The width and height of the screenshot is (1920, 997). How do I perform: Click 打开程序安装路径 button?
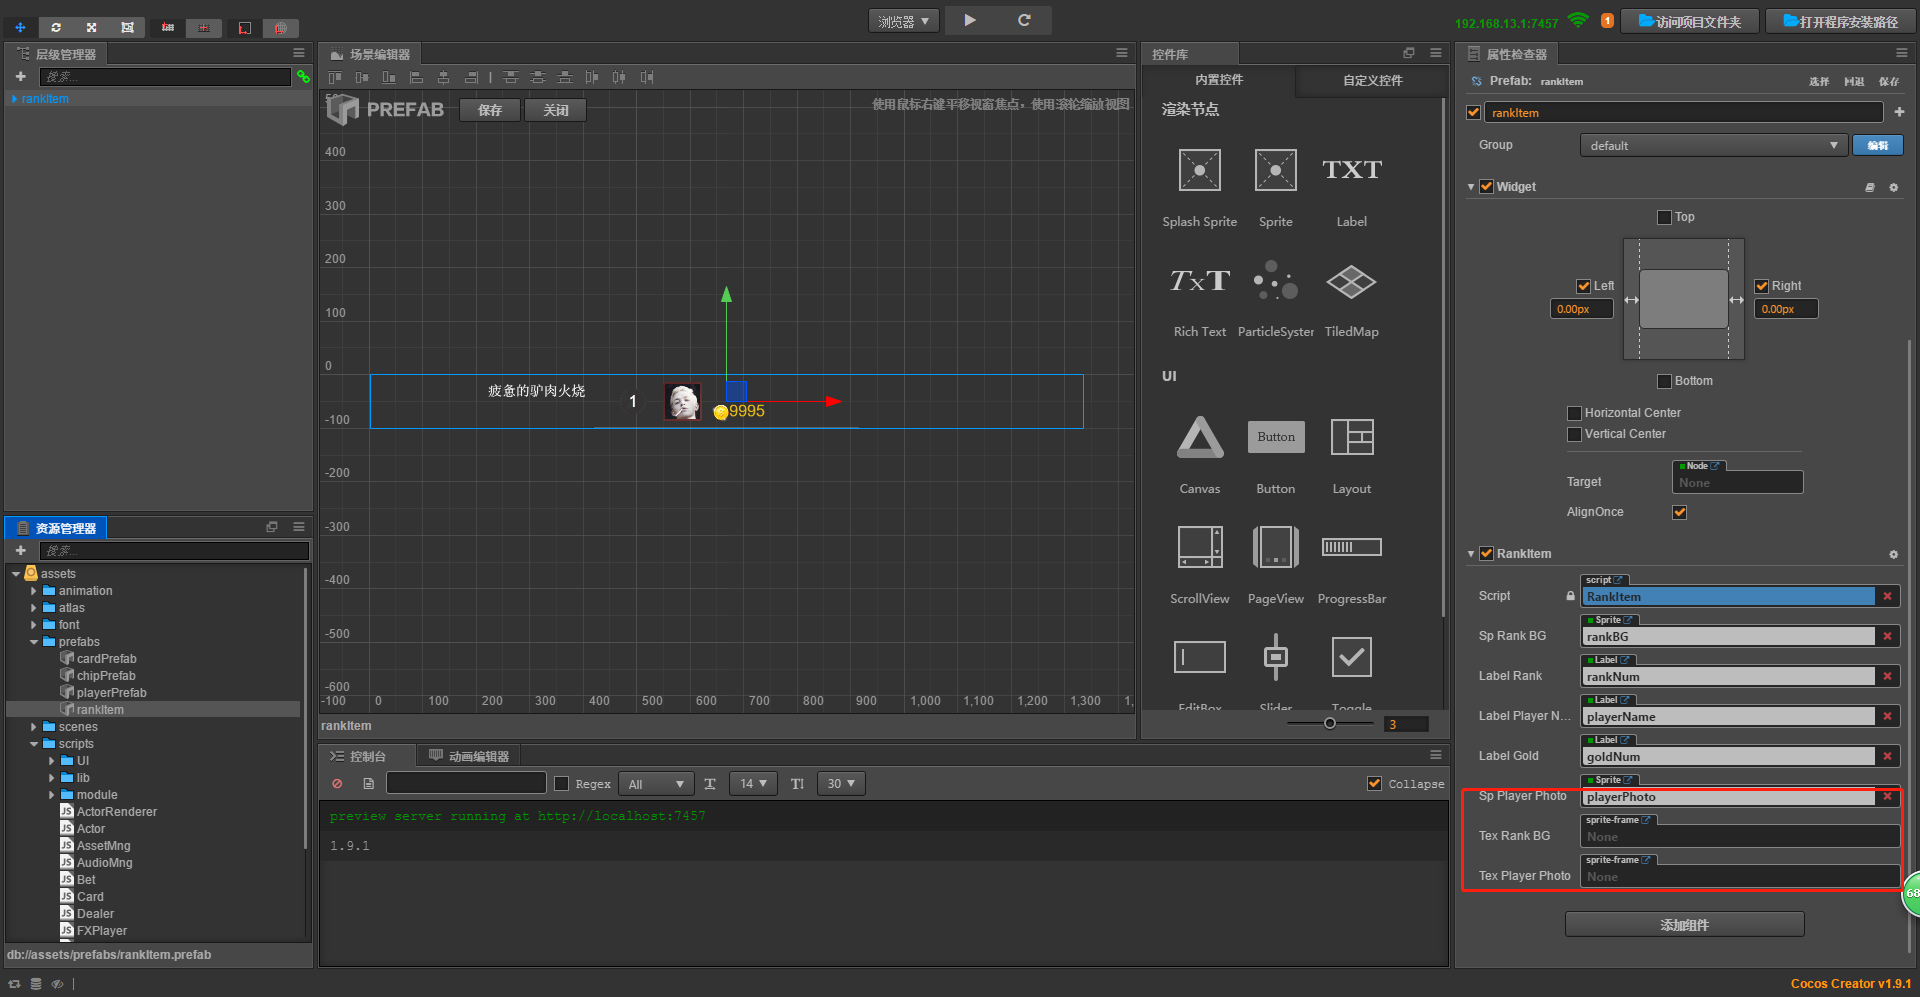click(x=1840, y=21)
